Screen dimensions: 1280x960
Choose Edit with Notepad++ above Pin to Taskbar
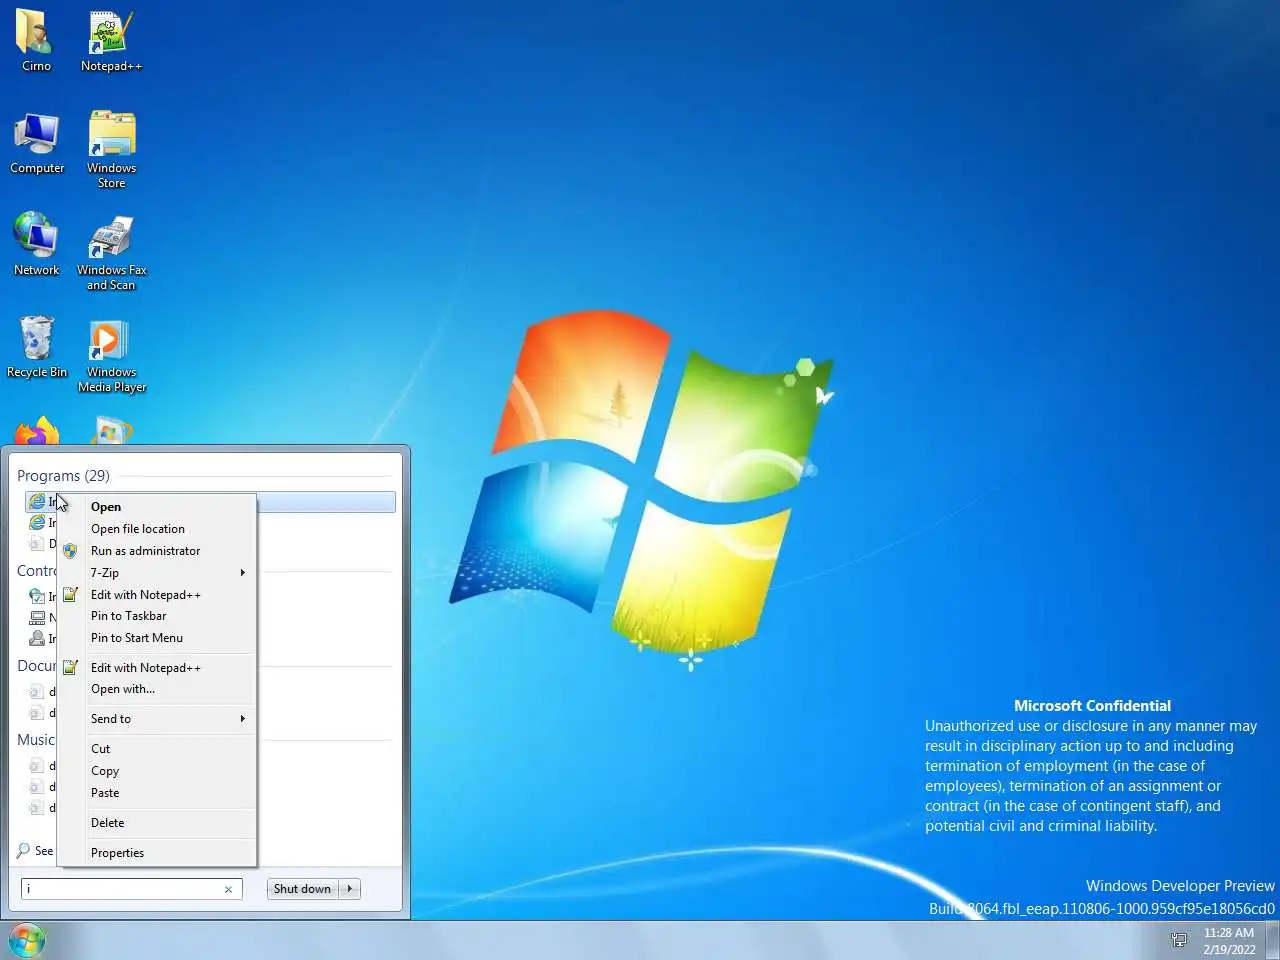pyautogui.click(x=157, y=595)
